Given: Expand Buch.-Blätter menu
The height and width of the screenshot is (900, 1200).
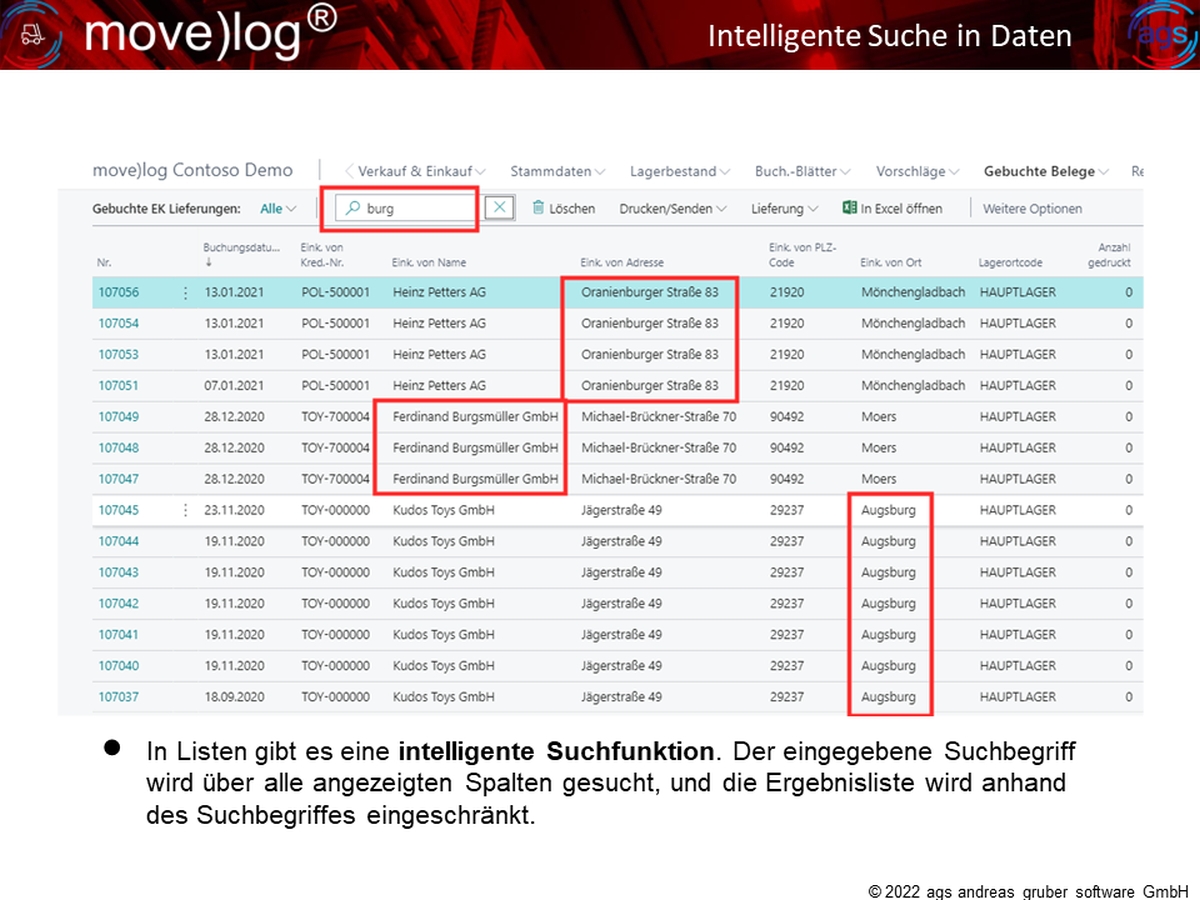Looking at the screenshot, I should [803, 171].
